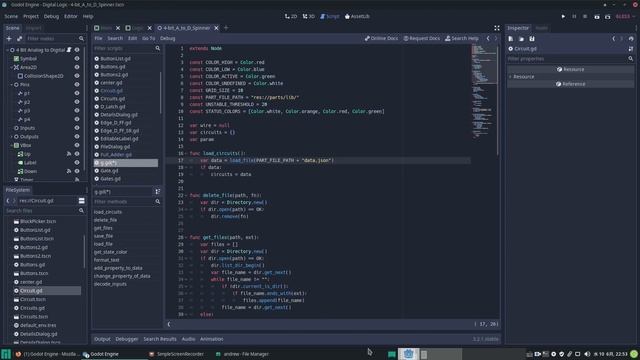Viewport: 640px width, 360px height.
Task: Go to previous object in Inspector history
Action: pos(613,39)
